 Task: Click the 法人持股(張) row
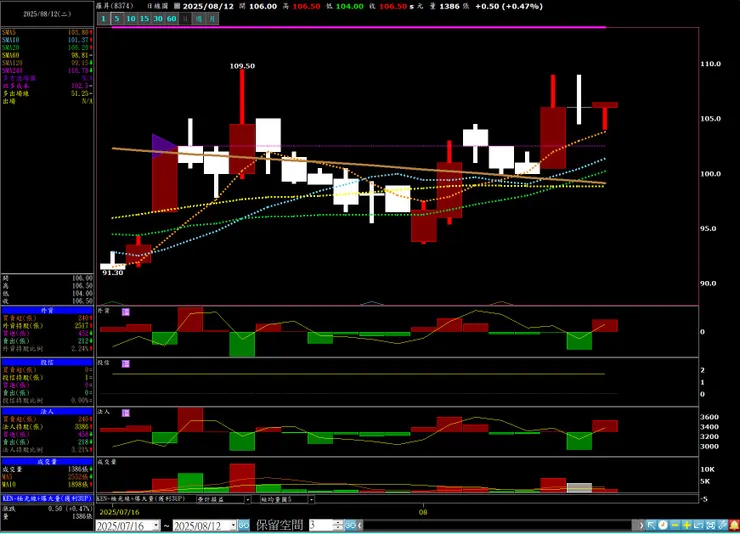[x=47, y=426]
